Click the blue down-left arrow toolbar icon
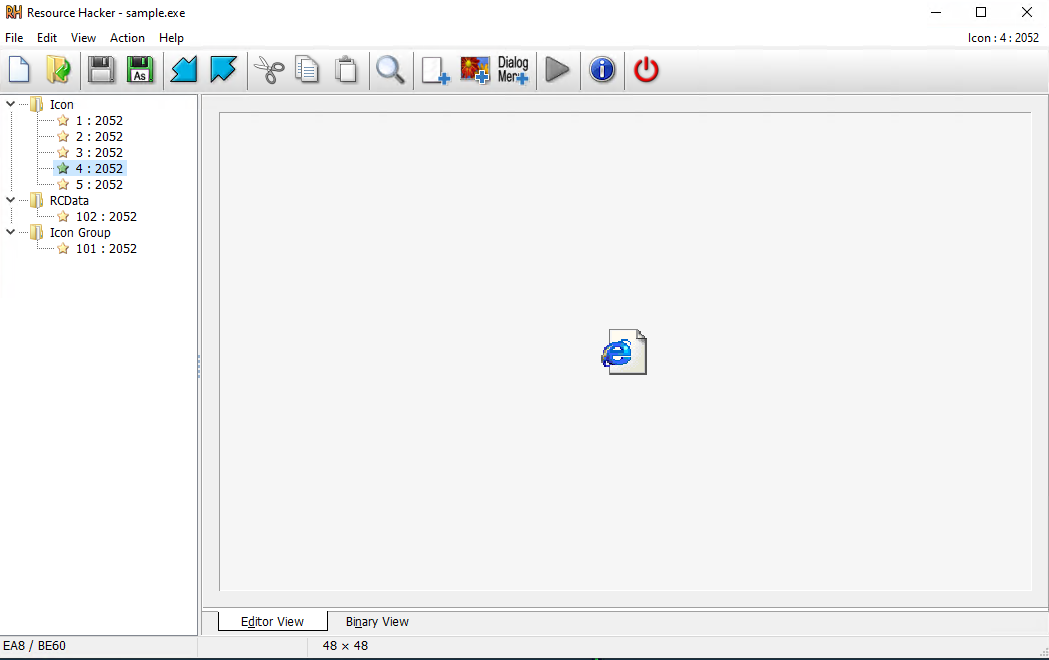 [x=184, y=70]
